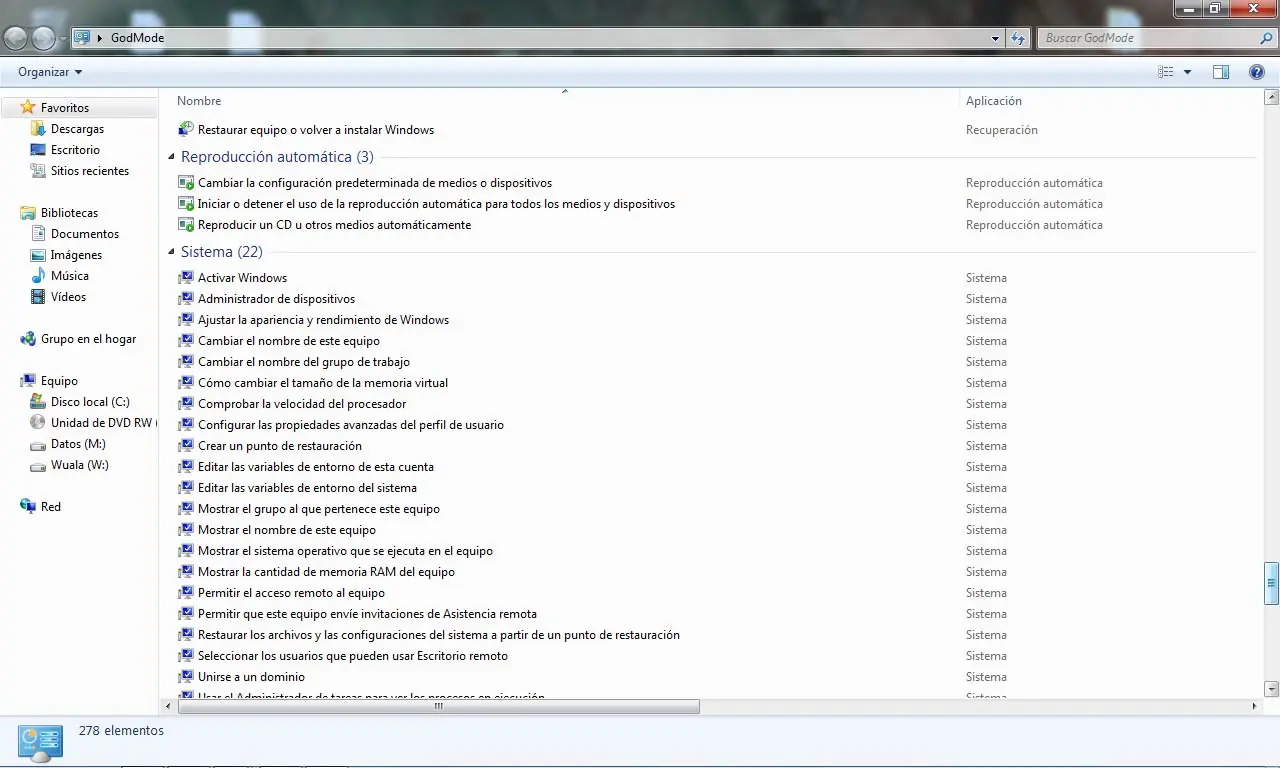Viewport: 1280px width, 768px height.
Task: Click the Forward navigation arrow button
Action: [44, 39]
